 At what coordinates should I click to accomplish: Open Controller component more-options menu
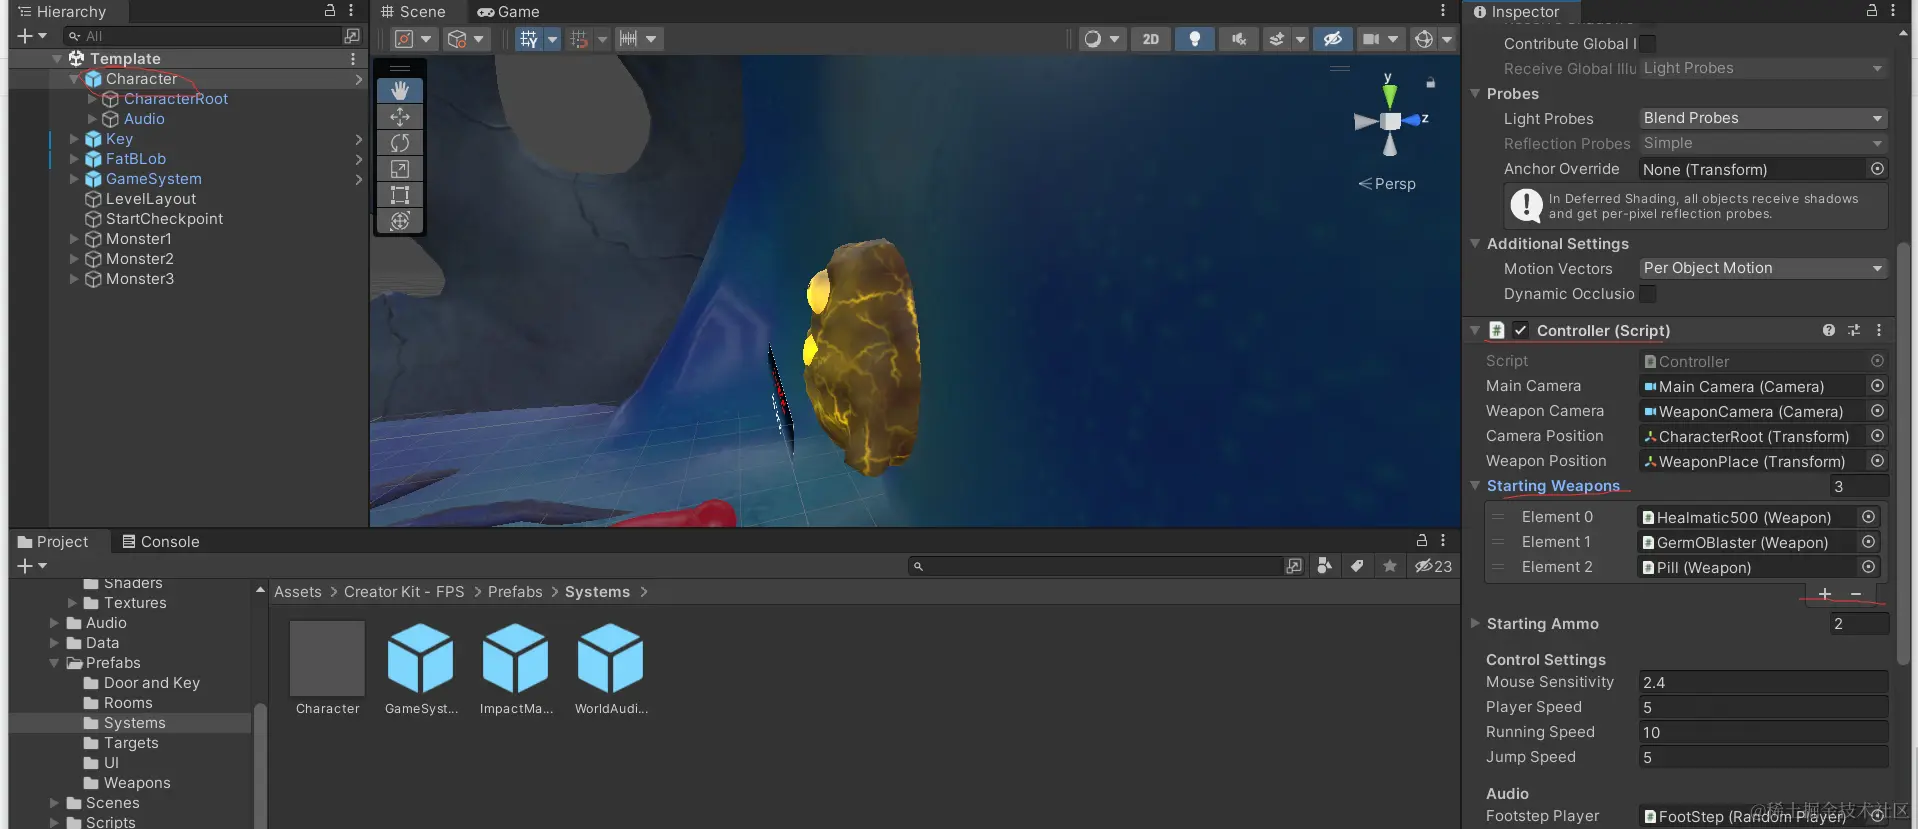coord(1879,330)
